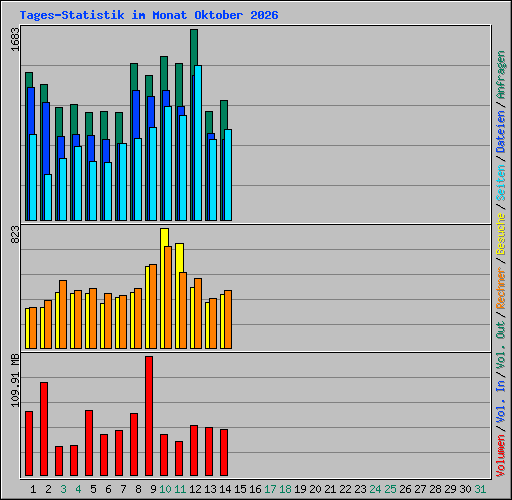This screenshot has width=512, height=500.
Task: Click the 'Vol. Out' legend label
Action: point(501,345)
